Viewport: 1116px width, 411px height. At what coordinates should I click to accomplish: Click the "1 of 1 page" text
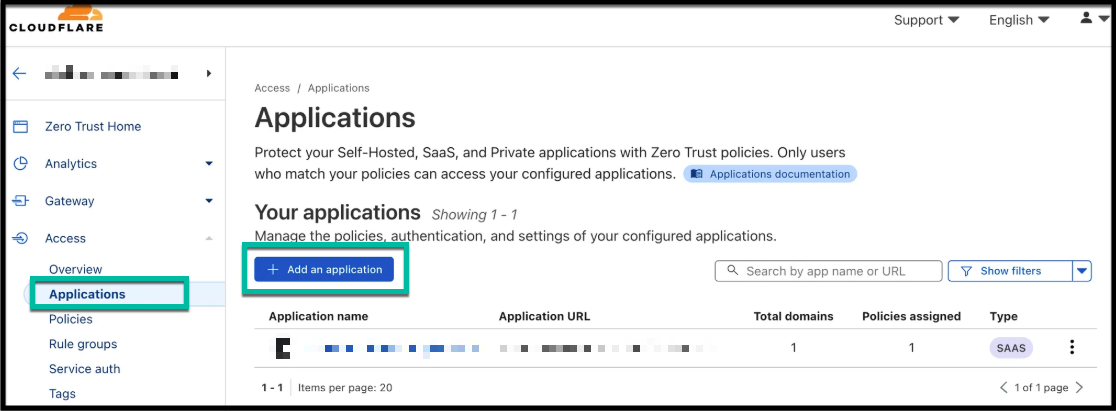click(x=1041, y=387)
